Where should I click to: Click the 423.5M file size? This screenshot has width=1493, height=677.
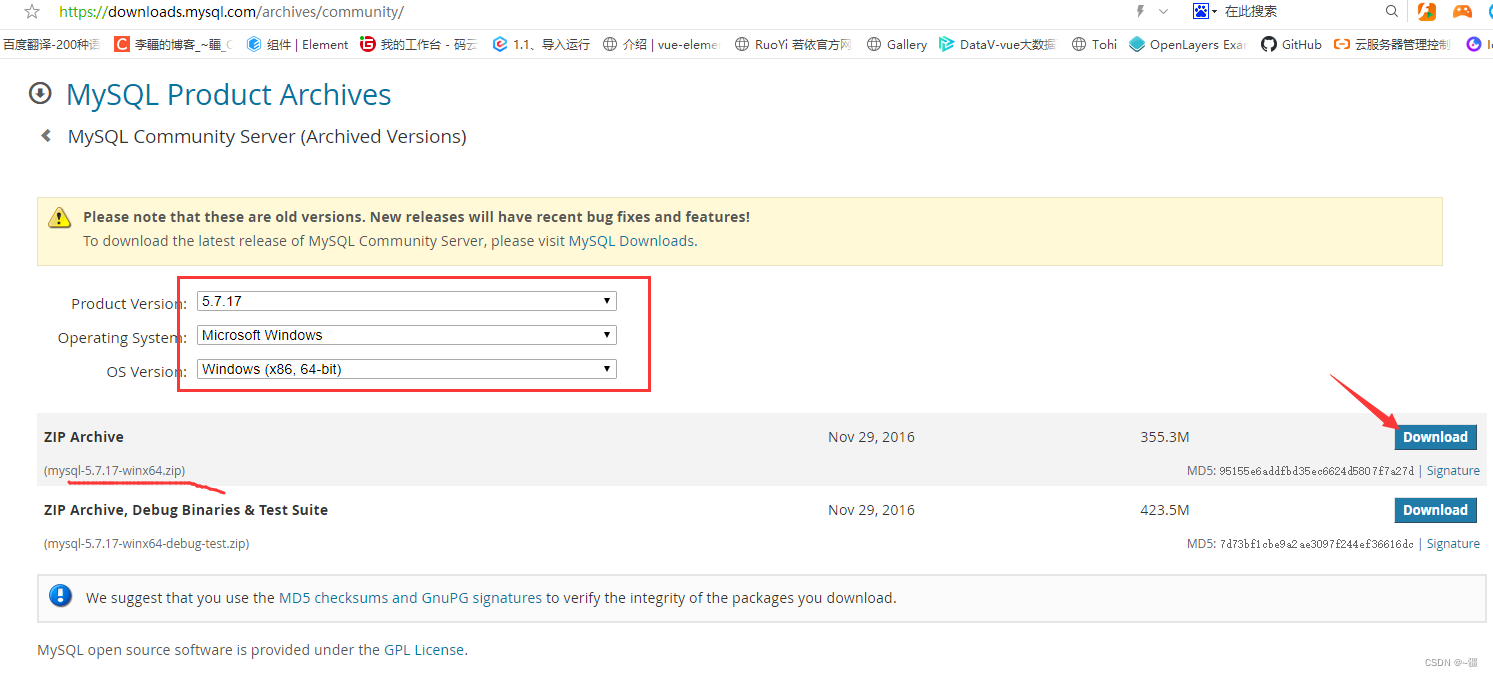tap(1165, 510)
